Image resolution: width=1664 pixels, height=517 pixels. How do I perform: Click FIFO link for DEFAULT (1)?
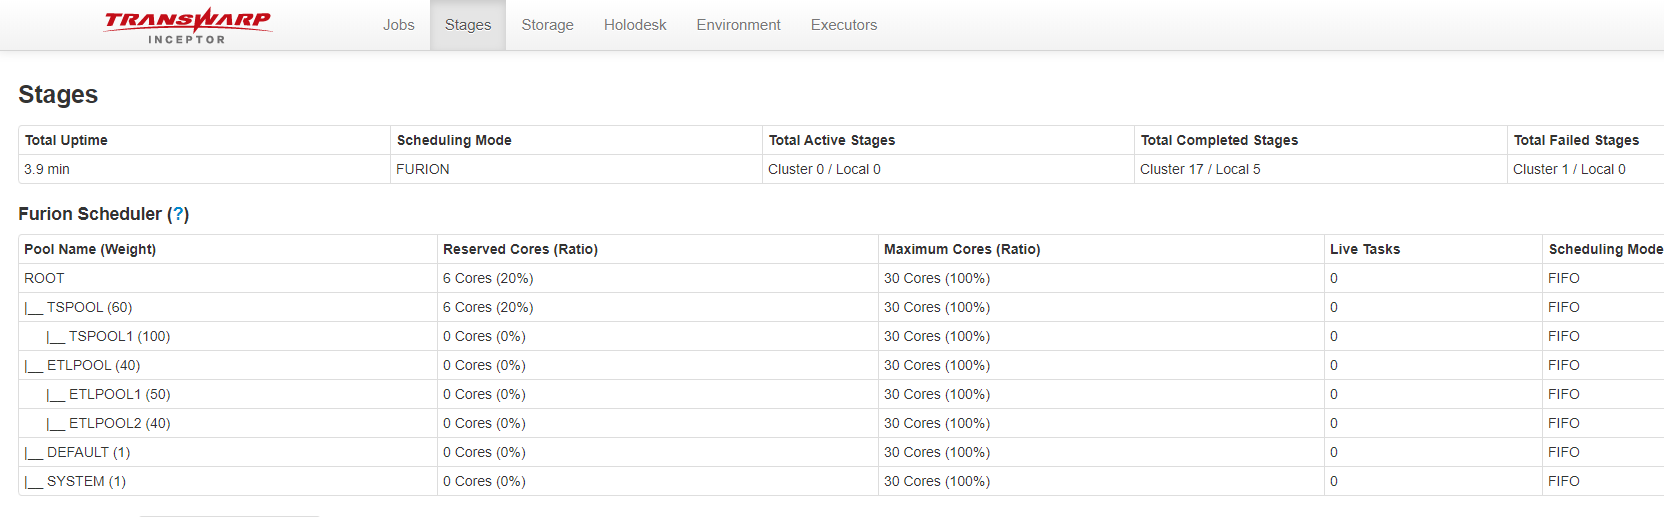pyautogui.click(x=1563, y=452)
